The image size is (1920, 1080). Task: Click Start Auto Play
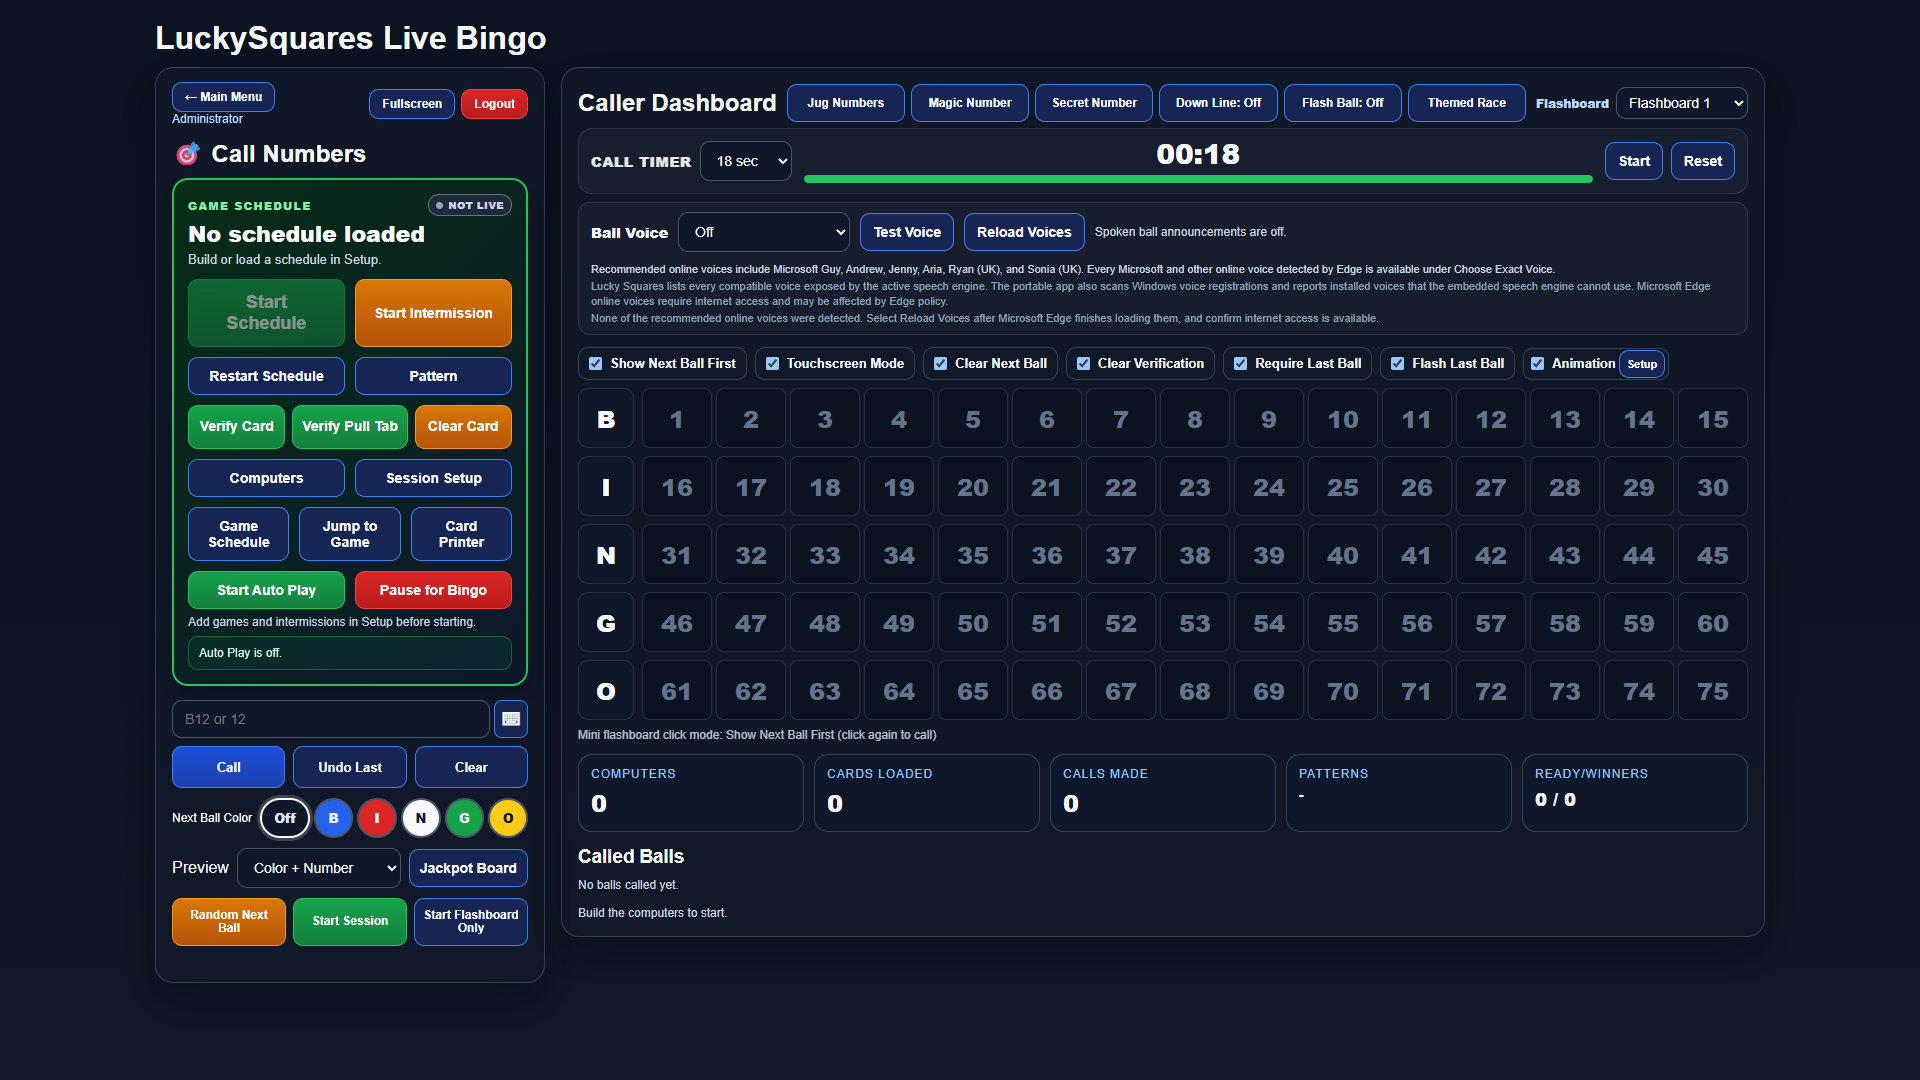(x=266, y=590)
